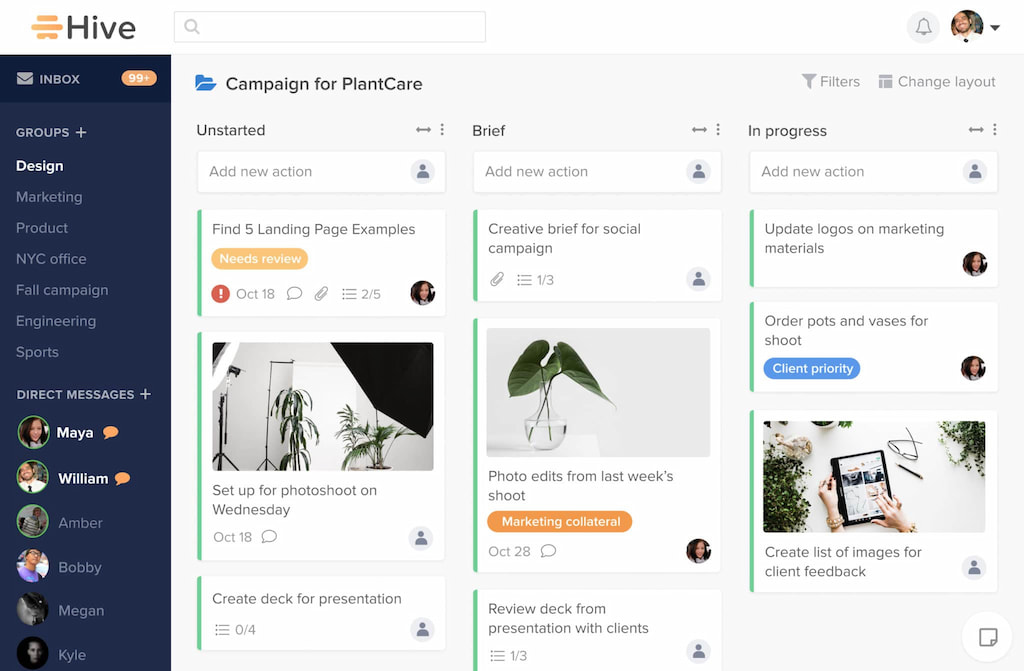Select the Engineering group
This screenshot has width=1024, height=671.
point(56,321)
